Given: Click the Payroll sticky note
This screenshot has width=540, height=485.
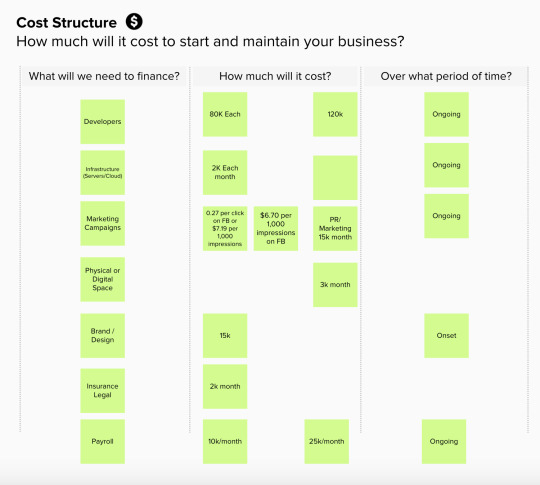Looking at the screenshot, I should [x=102, y=442].
